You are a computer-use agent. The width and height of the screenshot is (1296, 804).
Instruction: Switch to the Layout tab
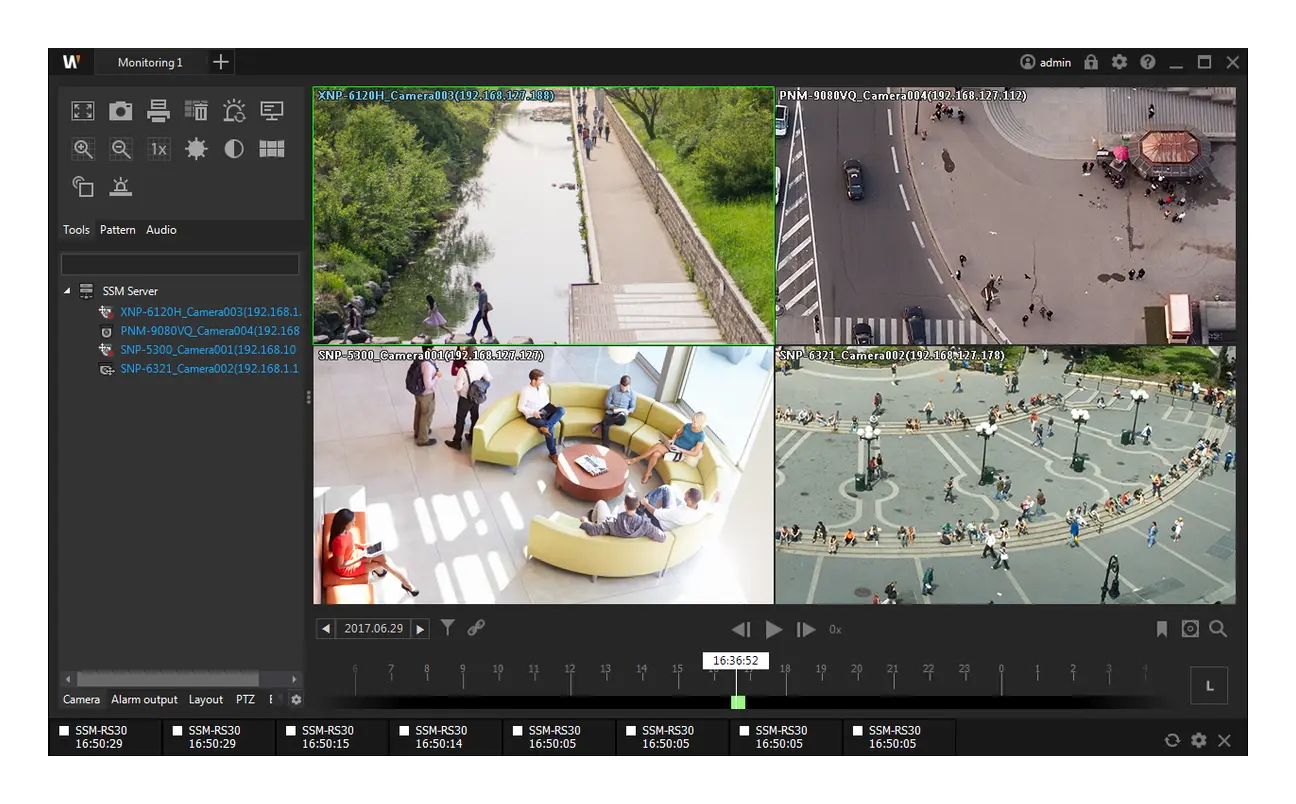[206, 700]
